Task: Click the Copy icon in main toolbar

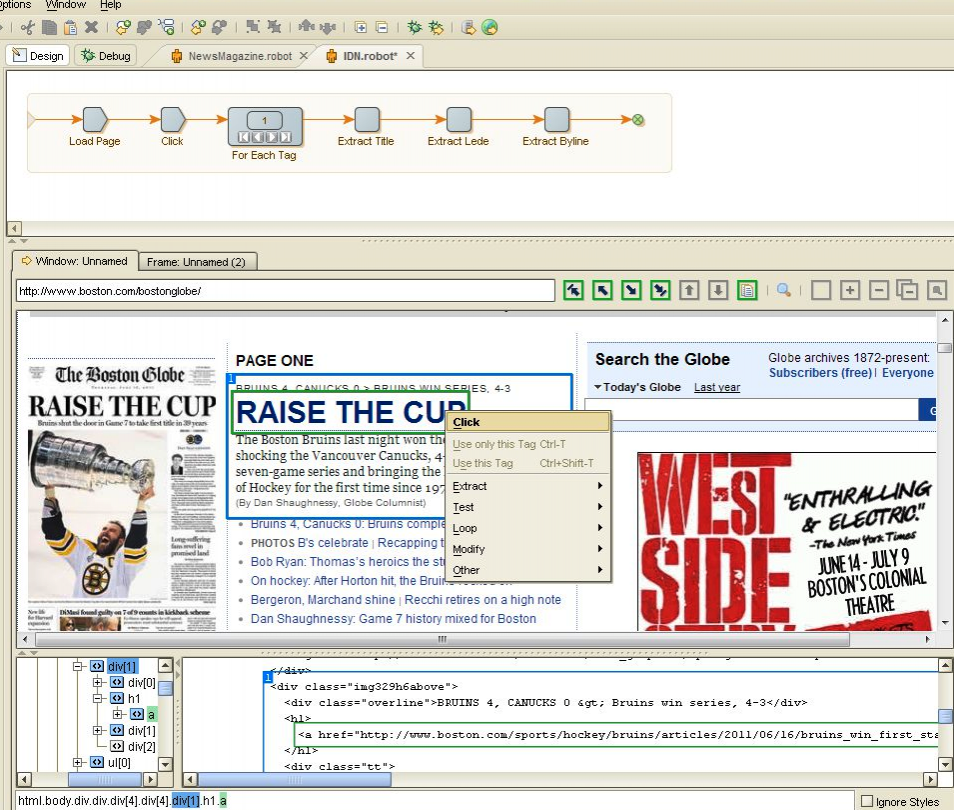Action: tap(49, 27)
